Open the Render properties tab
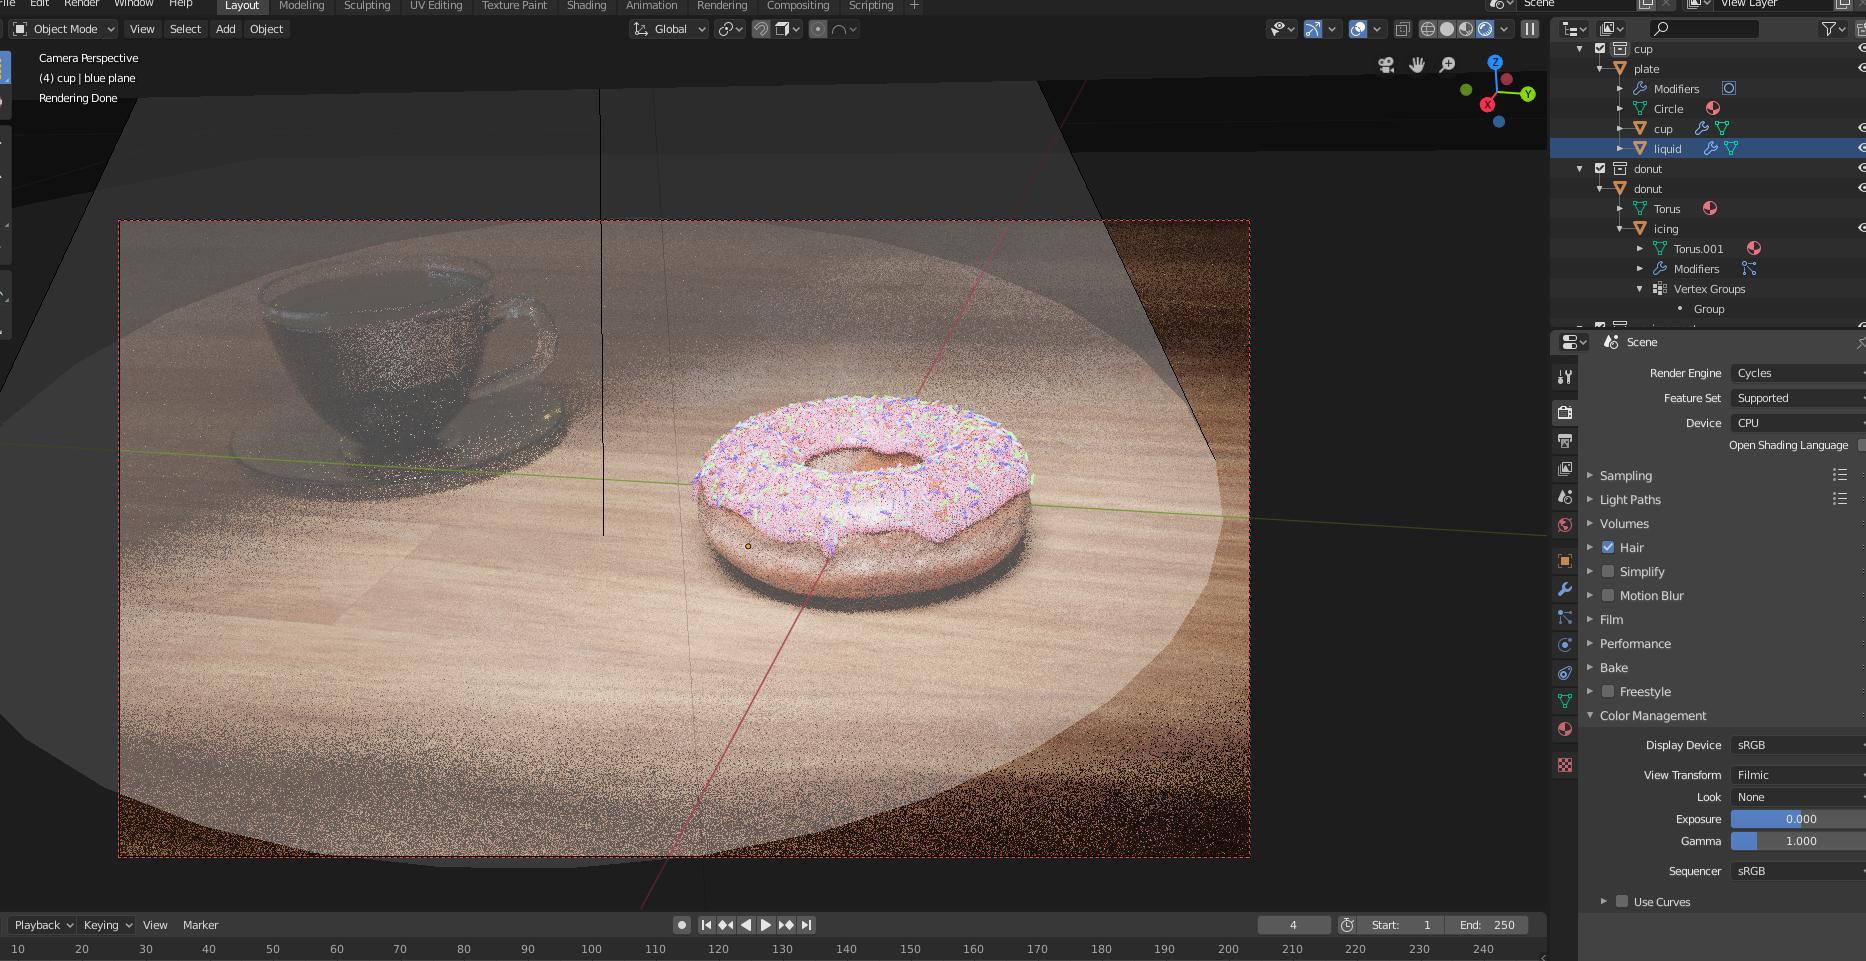The image size is (1866, 961). (1565, 412)
